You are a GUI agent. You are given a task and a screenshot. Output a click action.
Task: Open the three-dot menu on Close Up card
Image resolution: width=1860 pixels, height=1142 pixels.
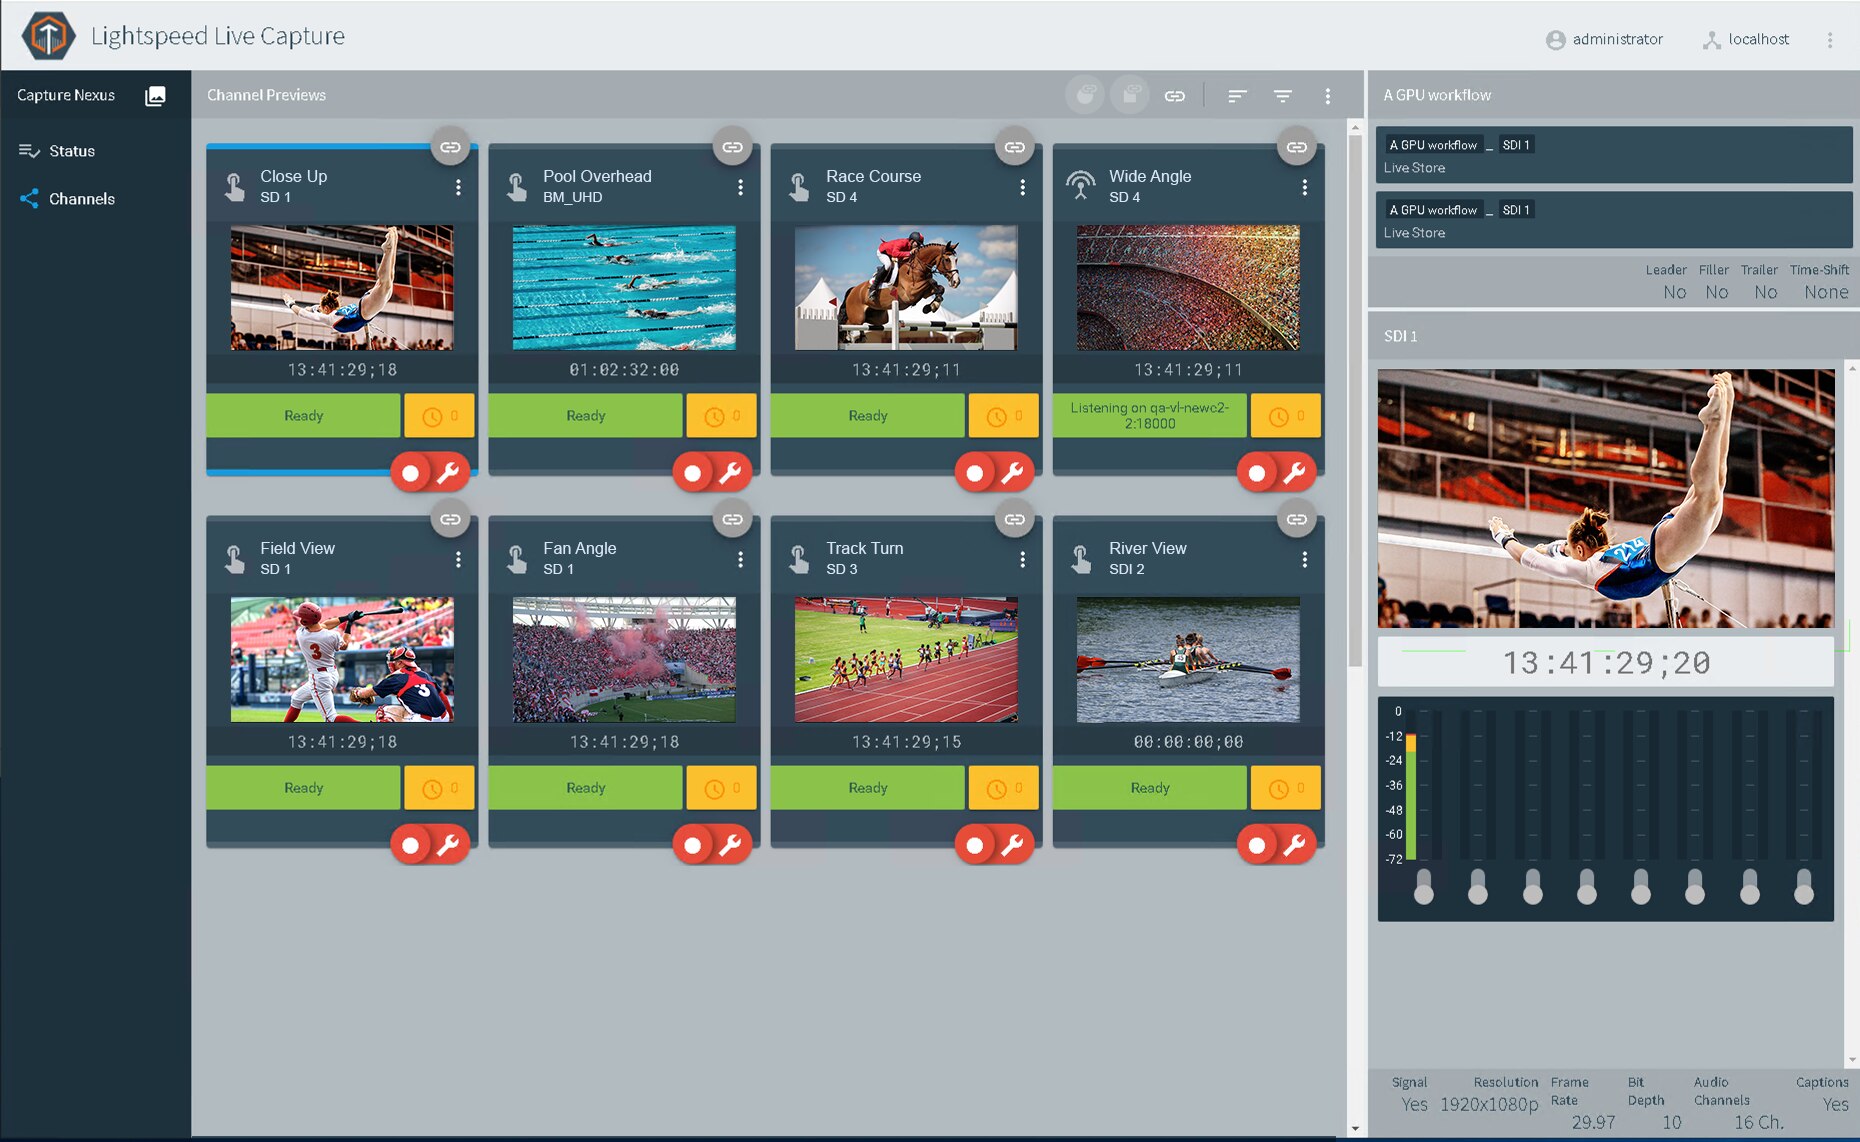coord(458,187)
